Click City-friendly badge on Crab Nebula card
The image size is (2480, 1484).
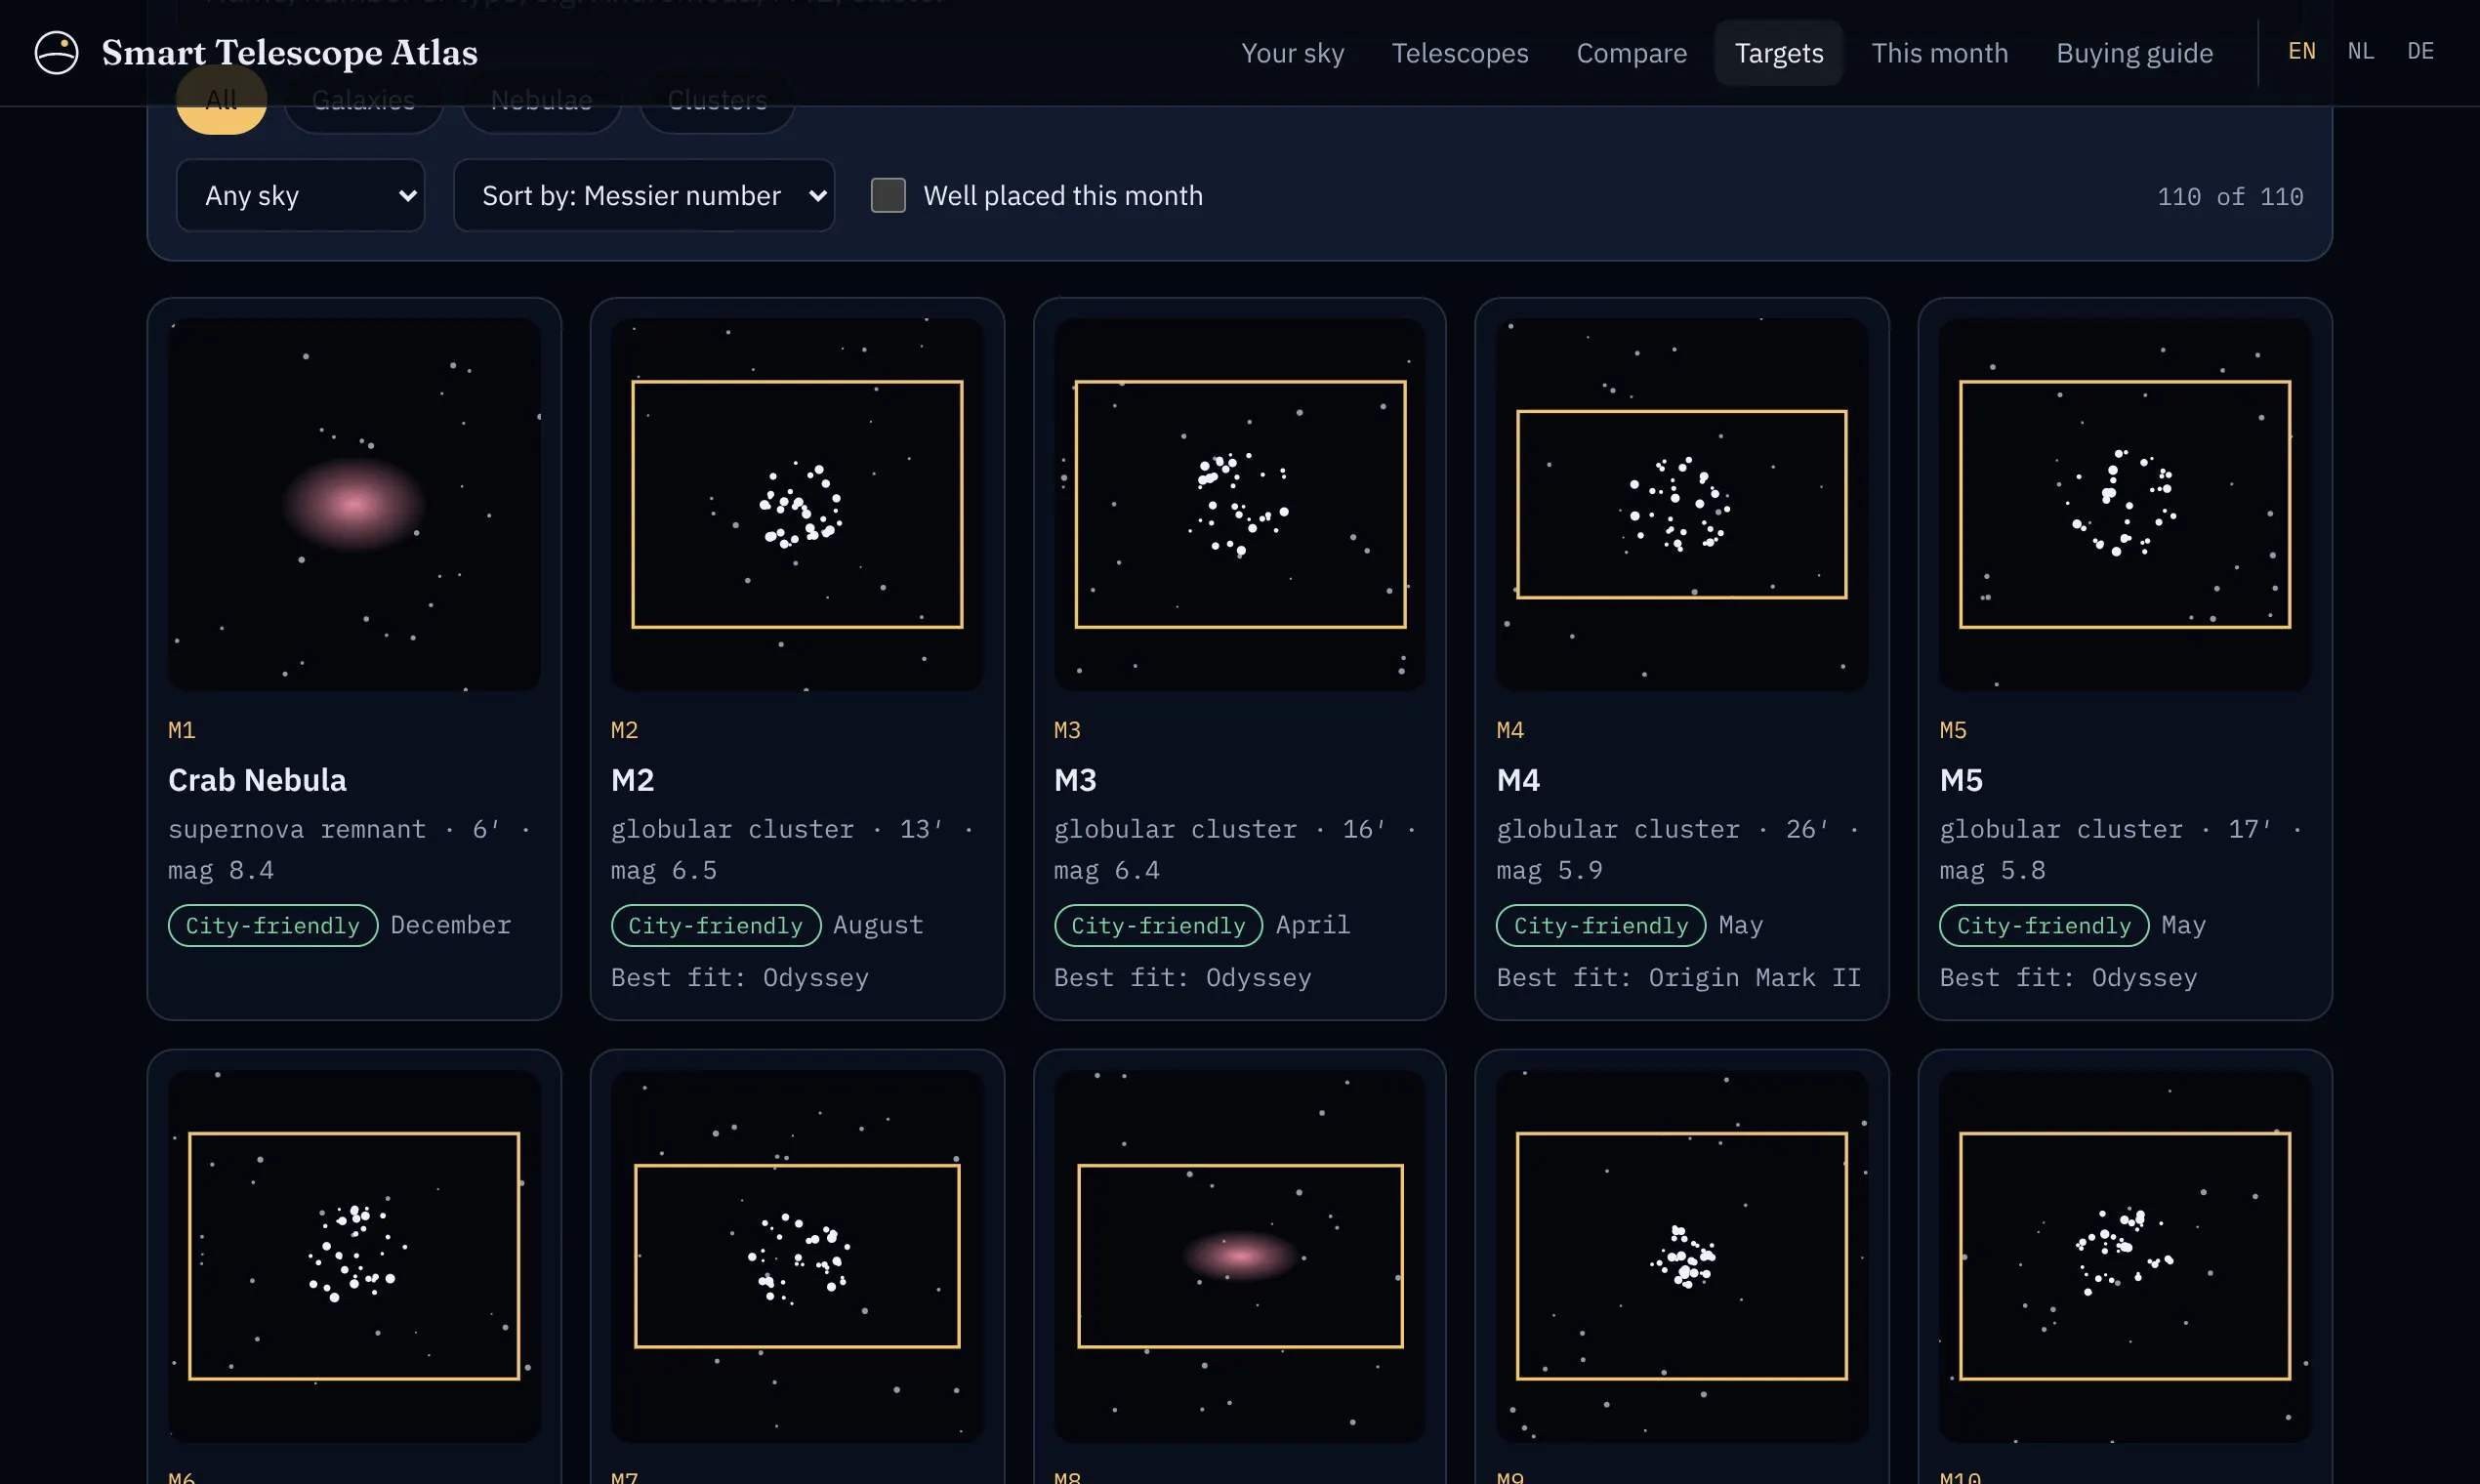pyautogui.click(x=273, y=926)
